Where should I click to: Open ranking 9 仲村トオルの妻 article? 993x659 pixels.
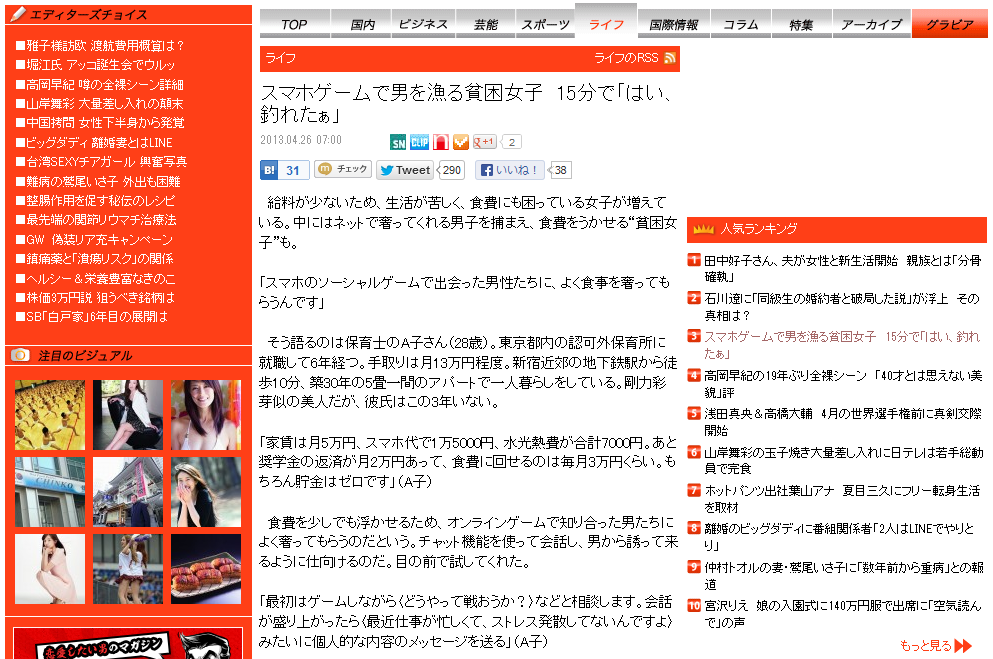click(844, 575)
